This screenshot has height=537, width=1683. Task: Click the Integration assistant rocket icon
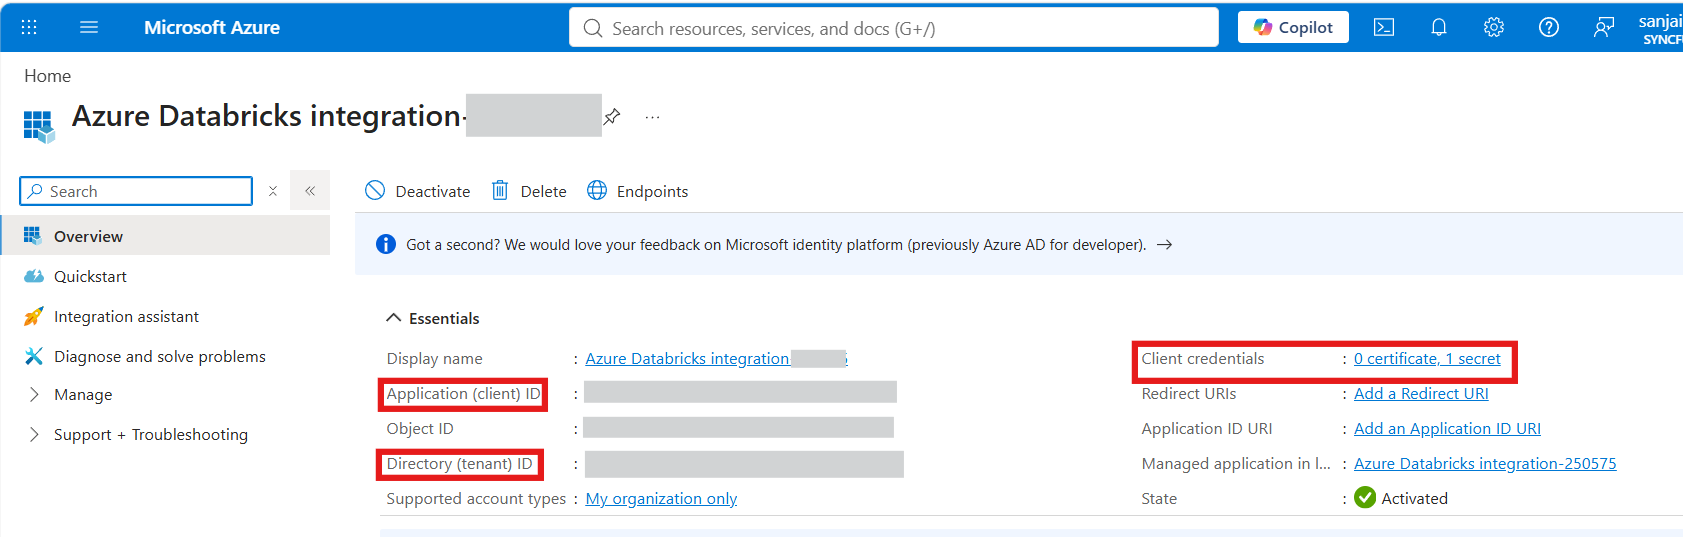click(33, 316)
